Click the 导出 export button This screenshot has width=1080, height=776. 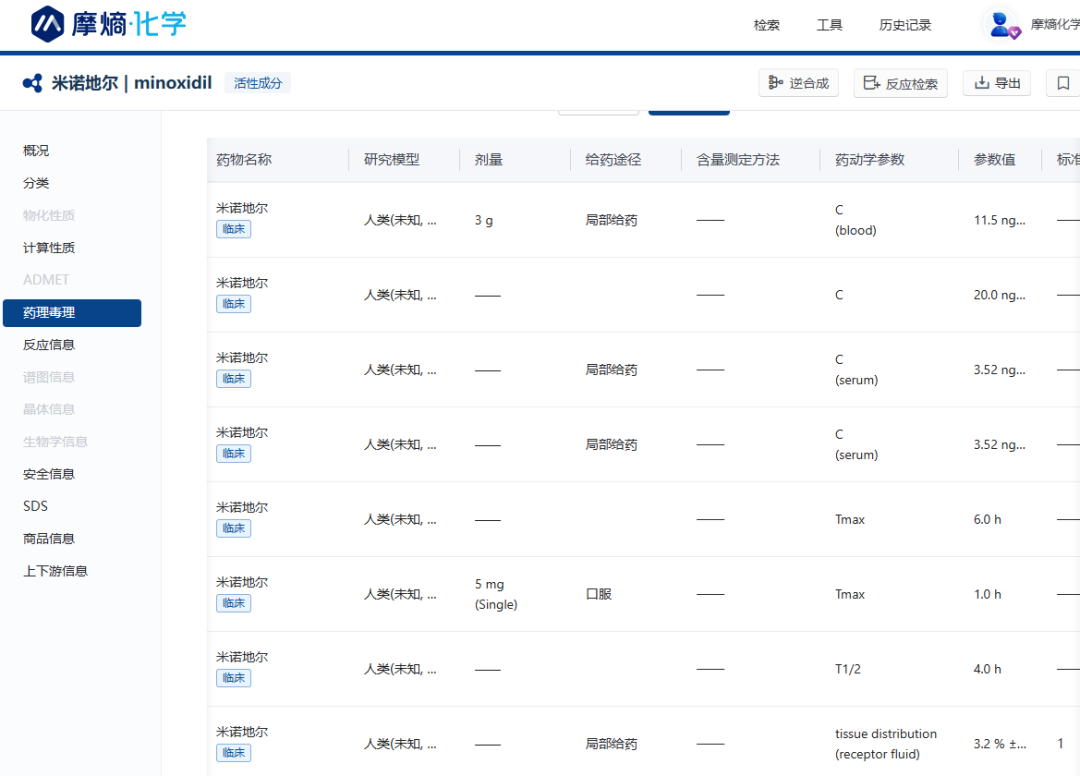pos(996,83)
